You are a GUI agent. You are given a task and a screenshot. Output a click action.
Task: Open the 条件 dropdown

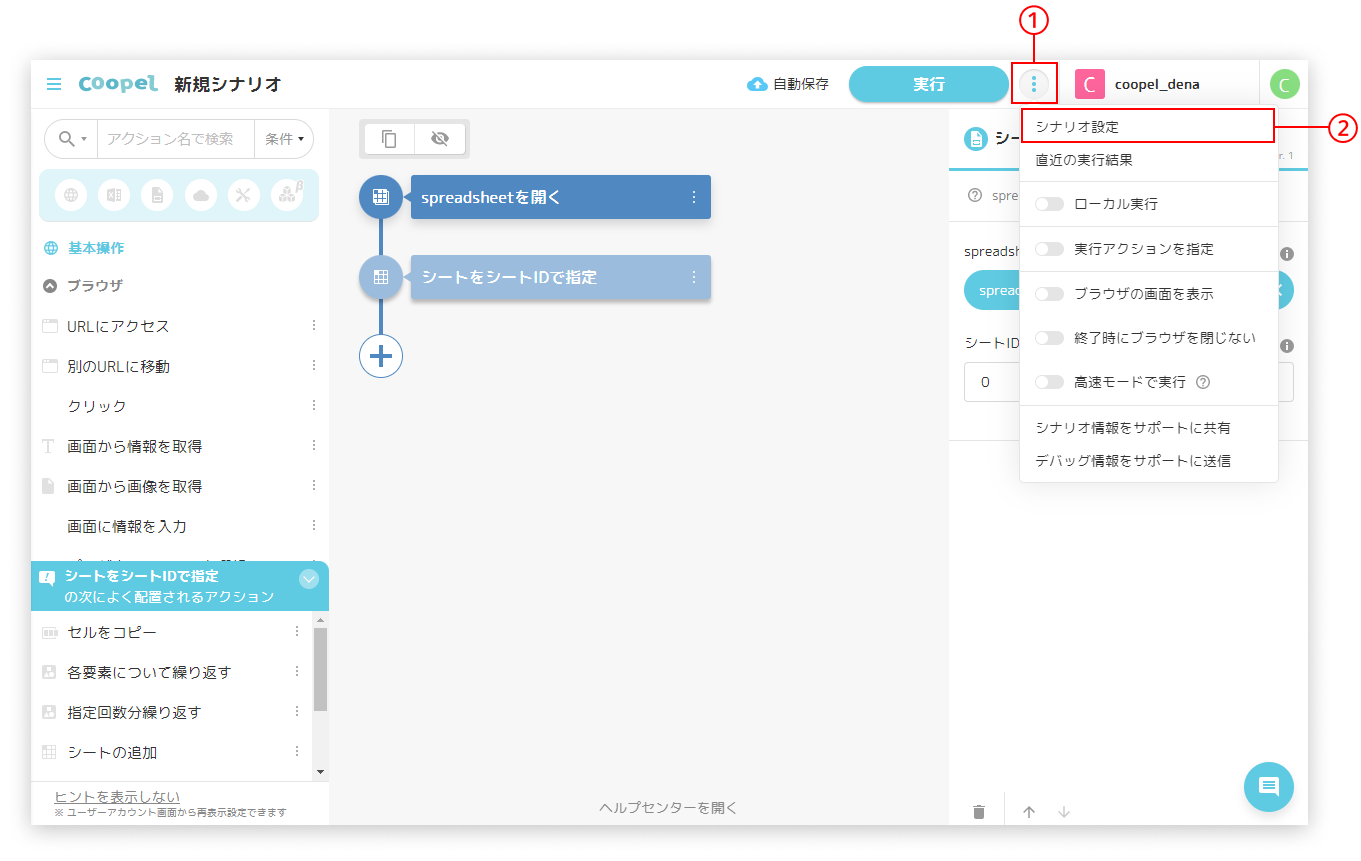284,139
